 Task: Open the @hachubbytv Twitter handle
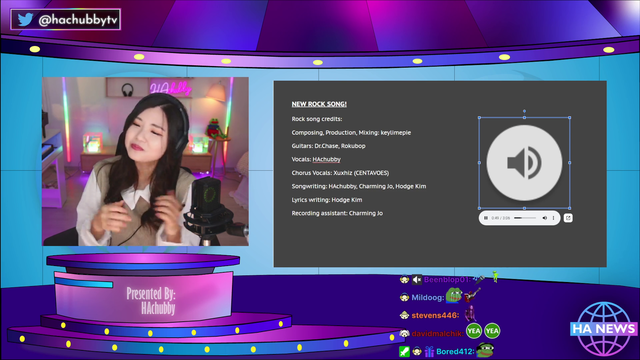[x=78, y=20]
